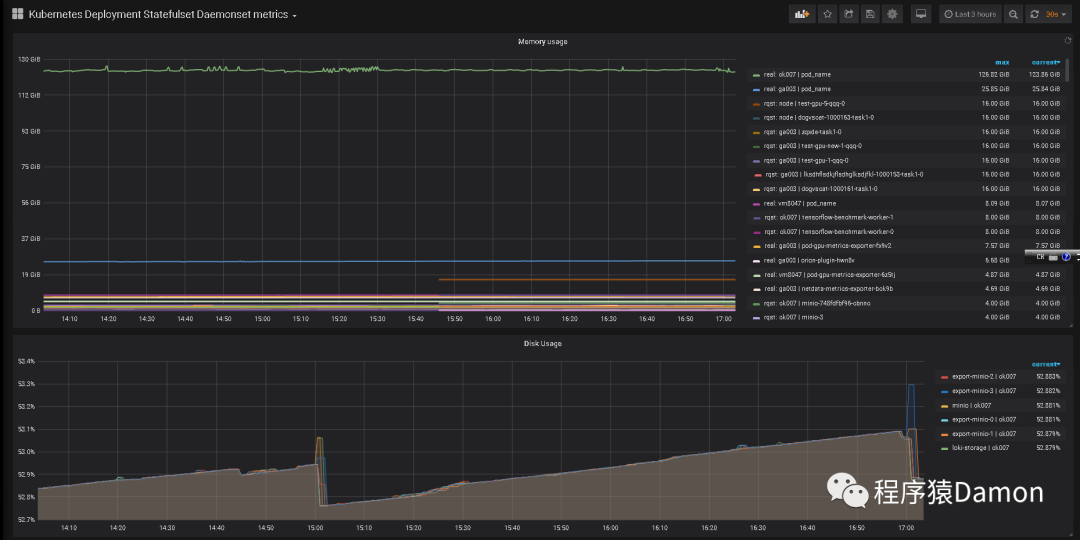
Task: Sort Memory legend by max column
Action: point(1002,63)
